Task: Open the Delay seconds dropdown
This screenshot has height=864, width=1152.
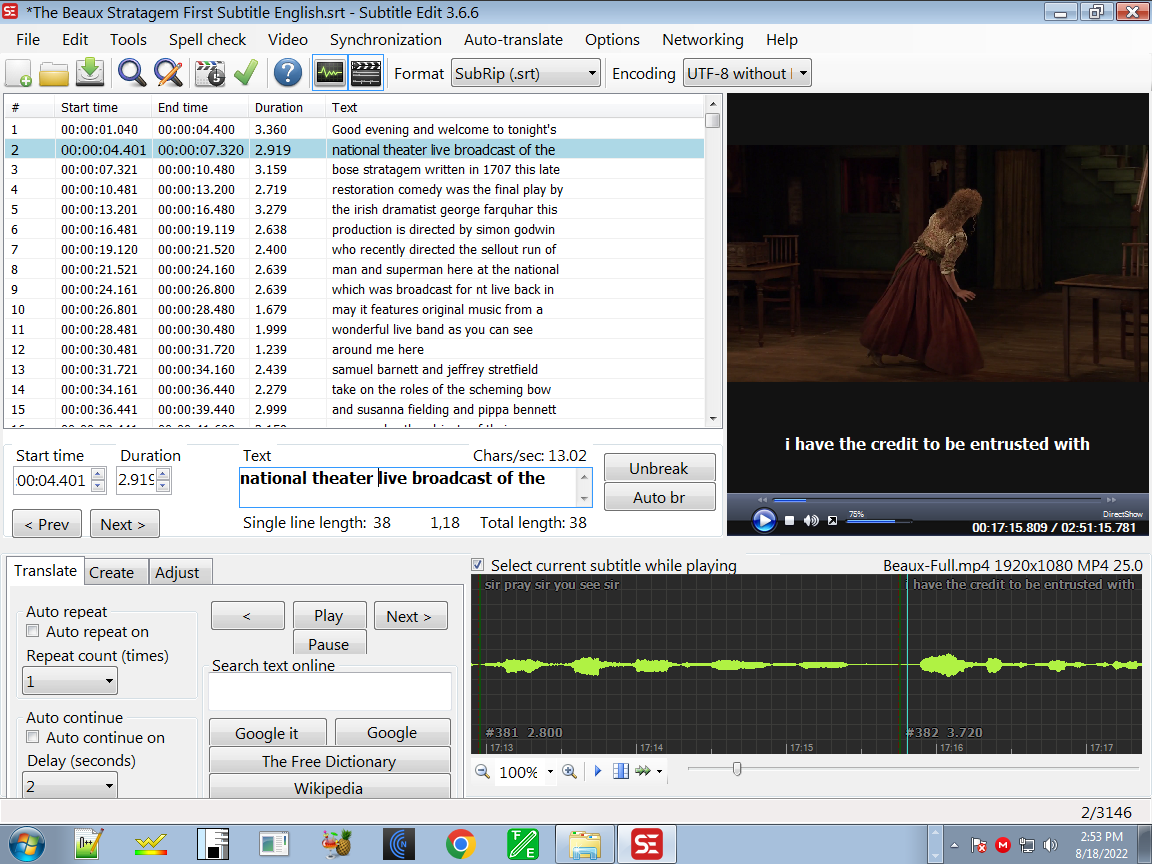Action: tap(70, 786)
